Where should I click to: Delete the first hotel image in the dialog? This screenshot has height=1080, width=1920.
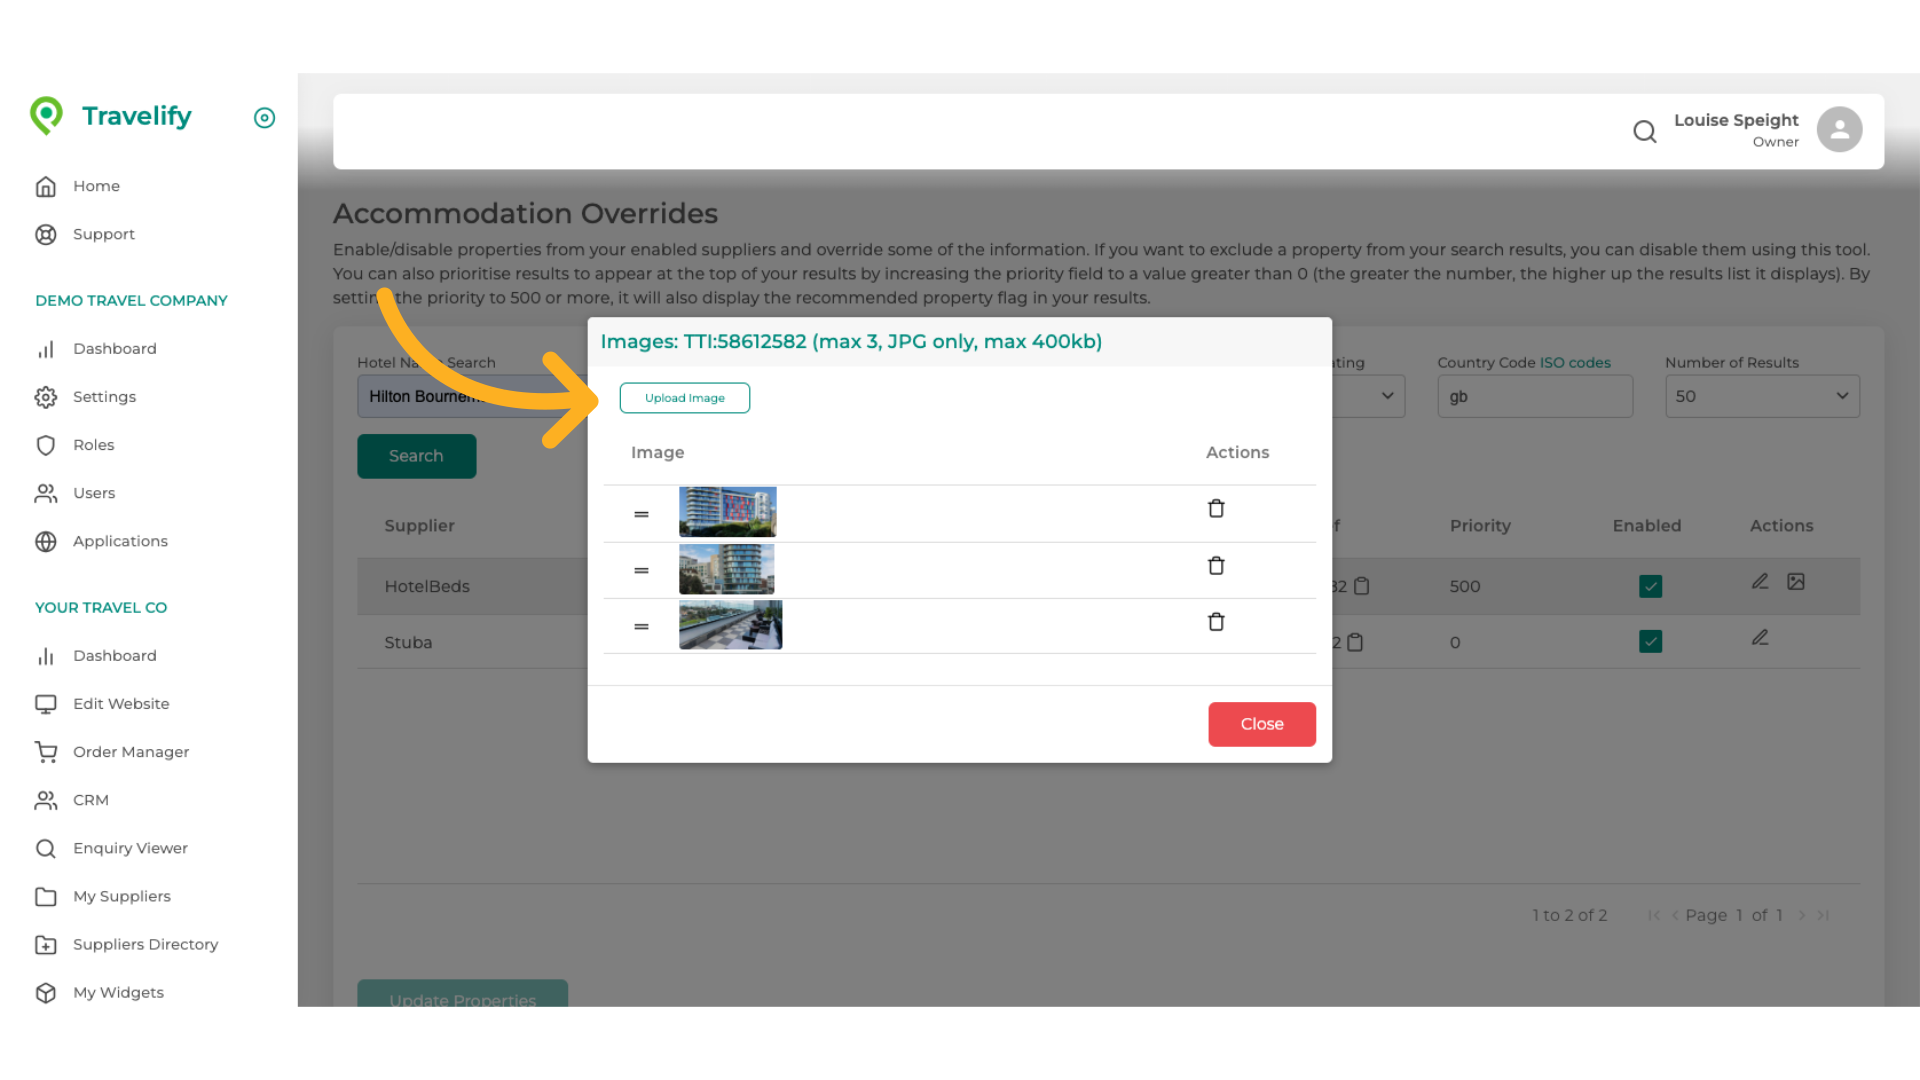coord(1216,508)
